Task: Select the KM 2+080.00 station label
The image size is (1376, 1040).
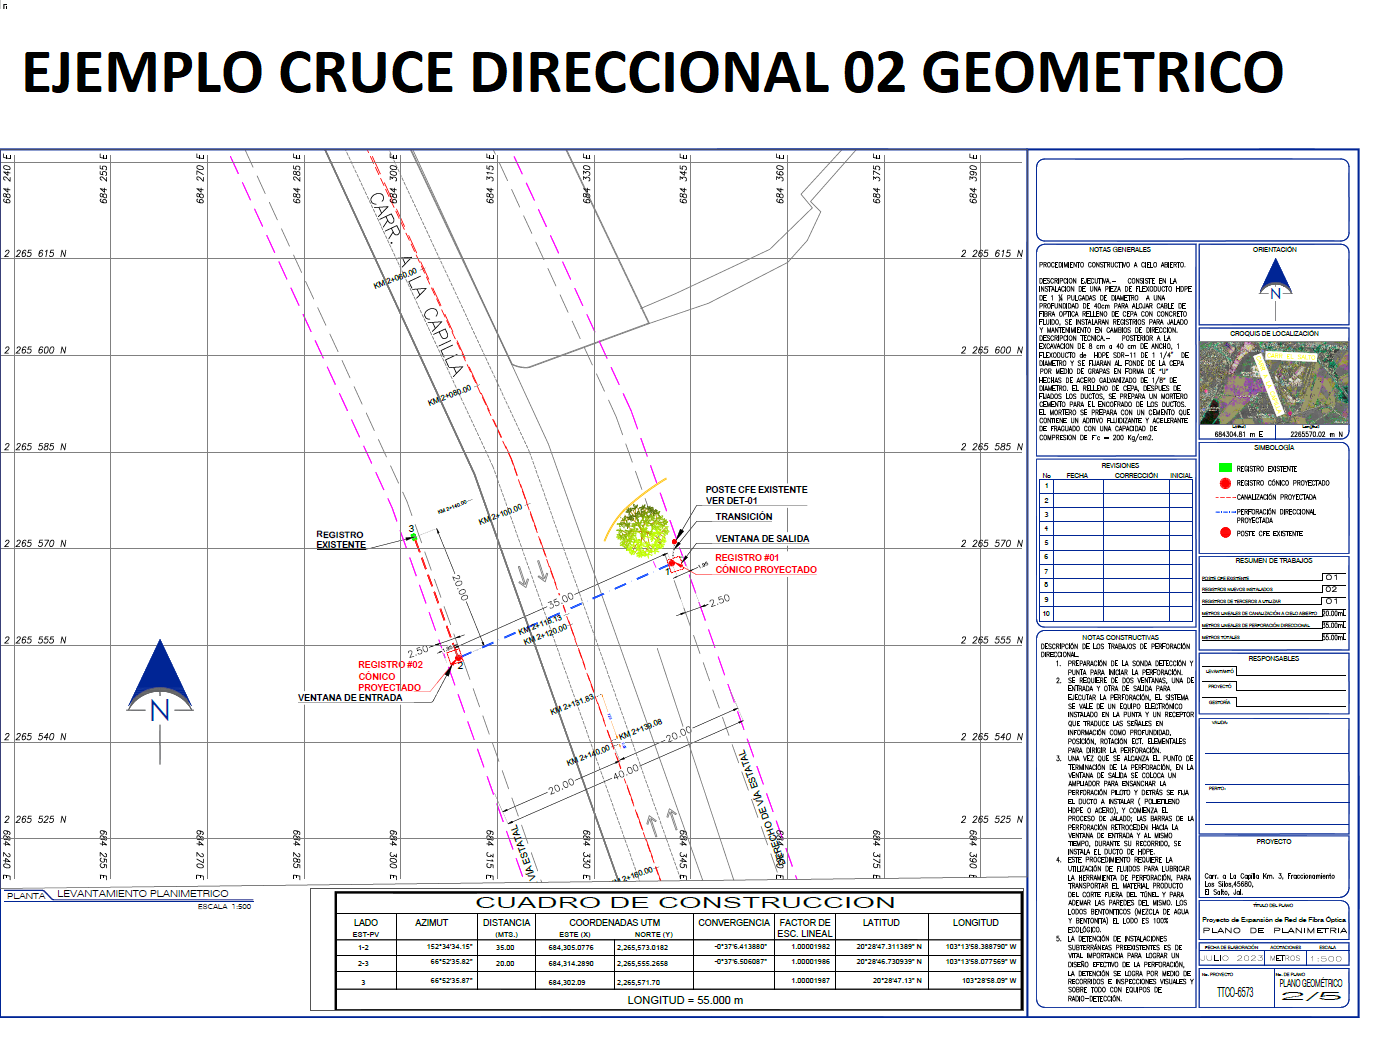Action: (x=450, y=396)
